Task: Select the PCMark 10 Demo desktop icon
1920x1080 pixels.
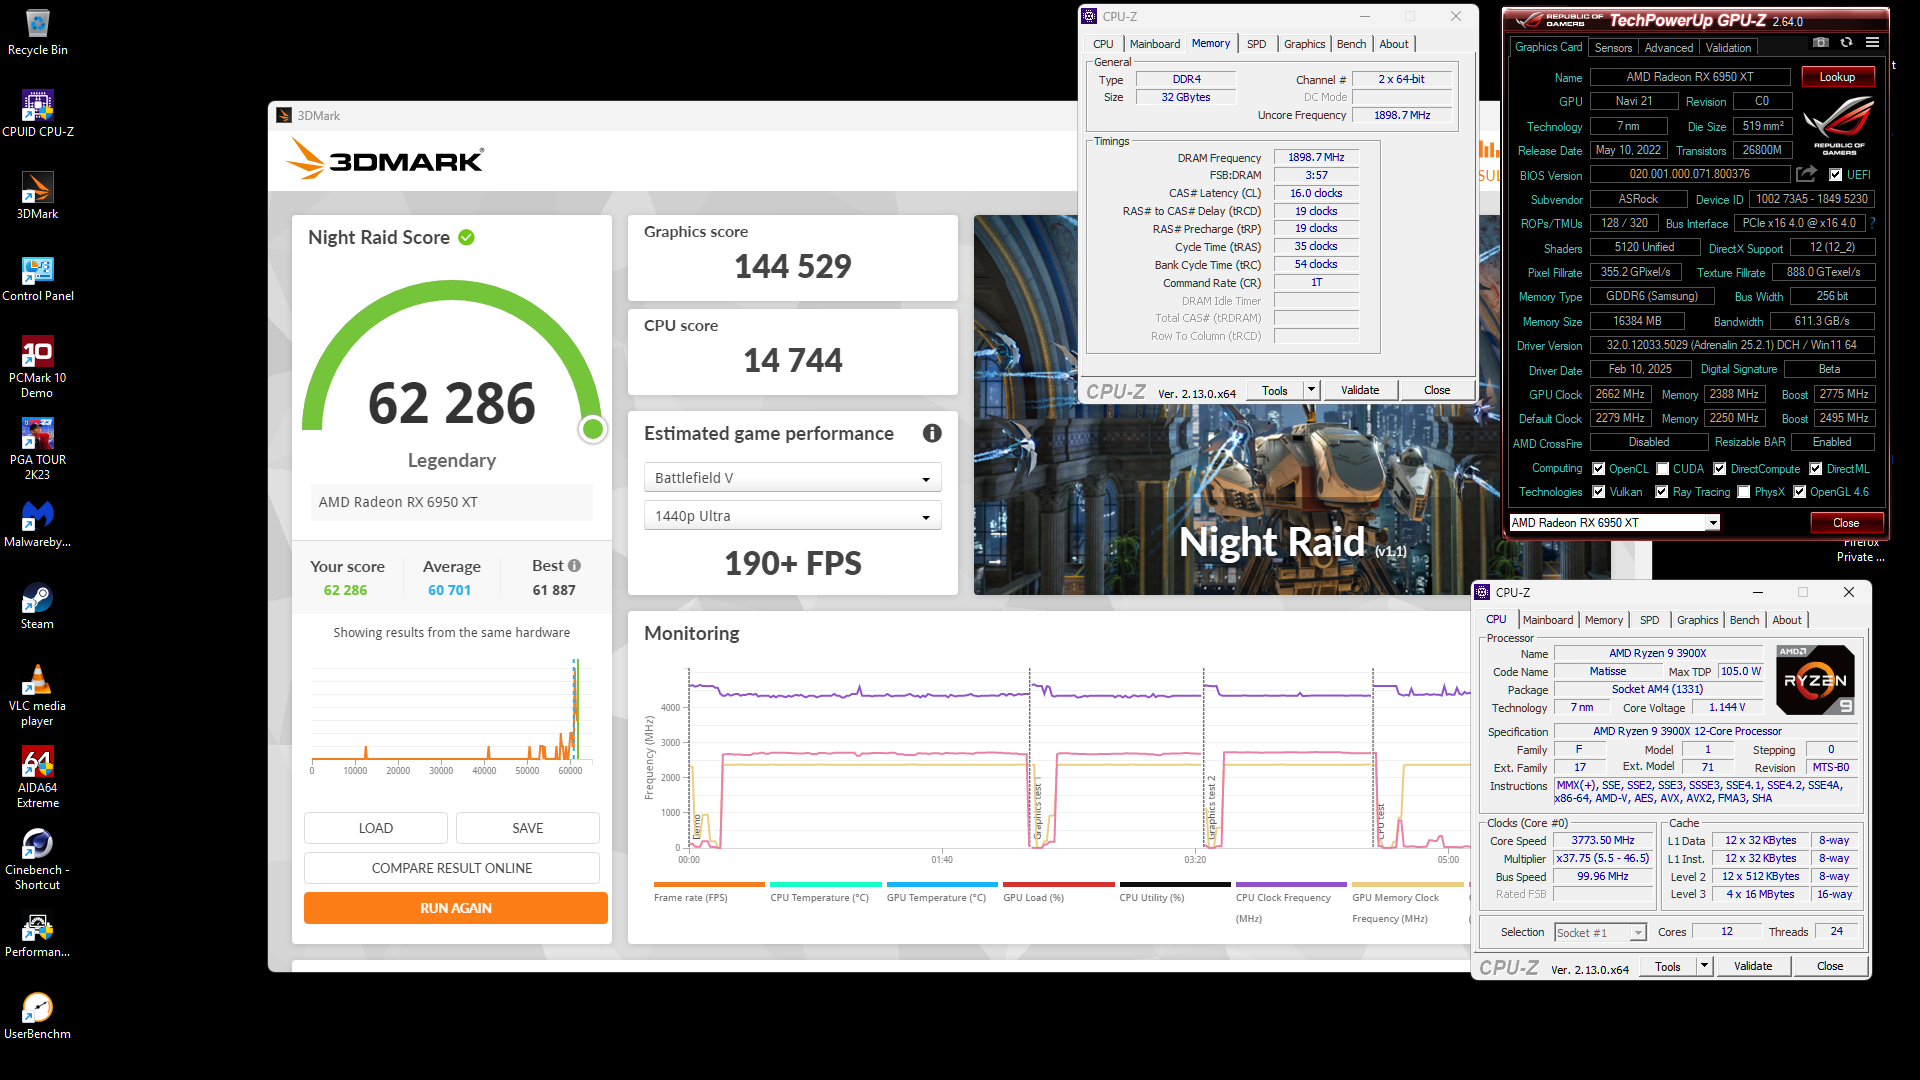Action: click(37, 367)
